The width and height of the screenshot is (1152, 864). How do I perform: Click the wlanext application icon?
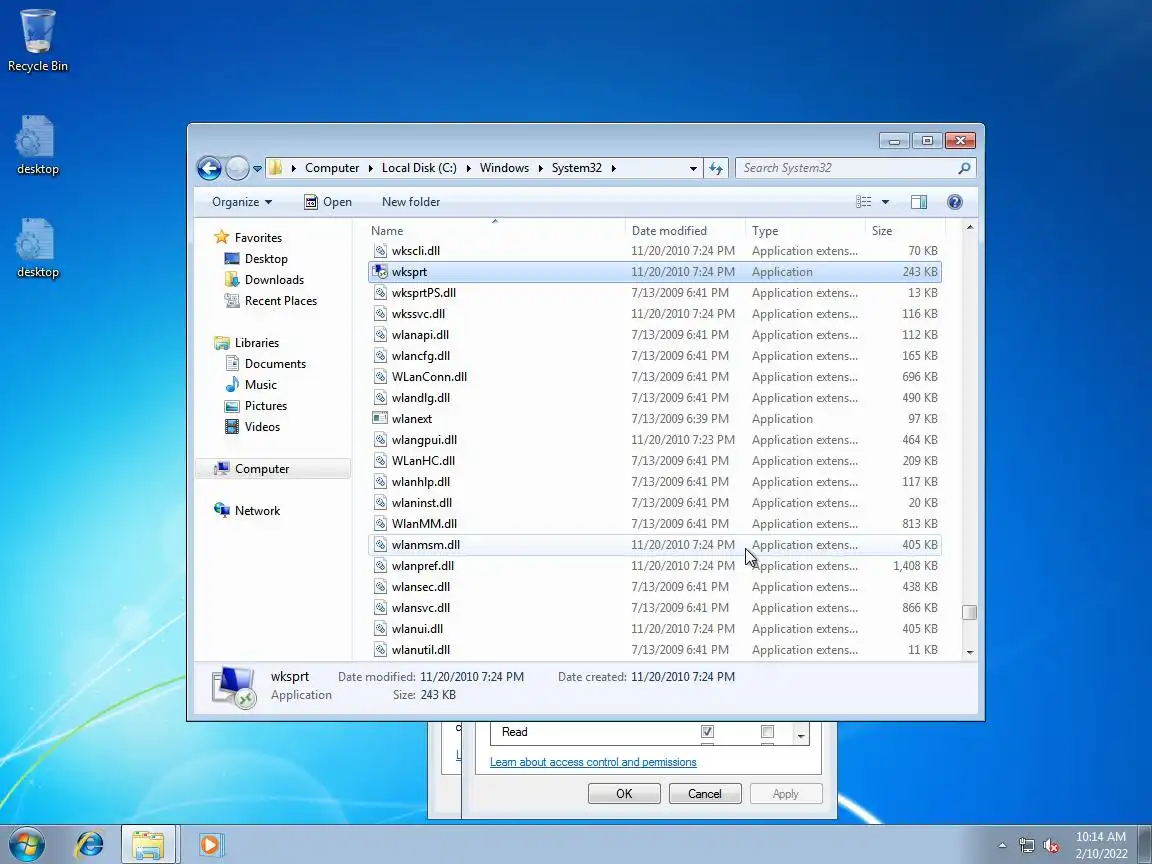(x=380, y=419)
